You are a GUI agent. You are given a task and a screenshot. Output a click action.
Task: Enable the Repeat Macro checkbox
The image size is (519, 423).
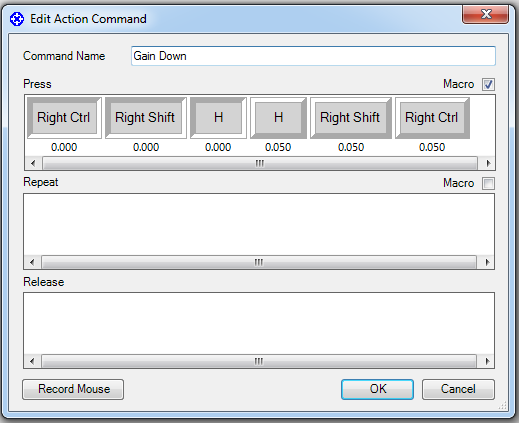pos(488,183)
